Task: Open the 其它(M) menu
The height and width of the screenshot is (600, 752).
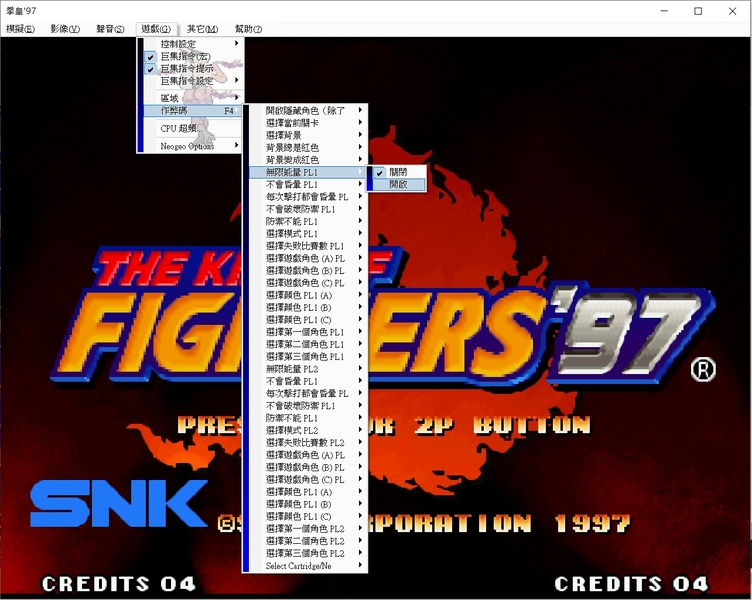Action: tap(202, 29)
